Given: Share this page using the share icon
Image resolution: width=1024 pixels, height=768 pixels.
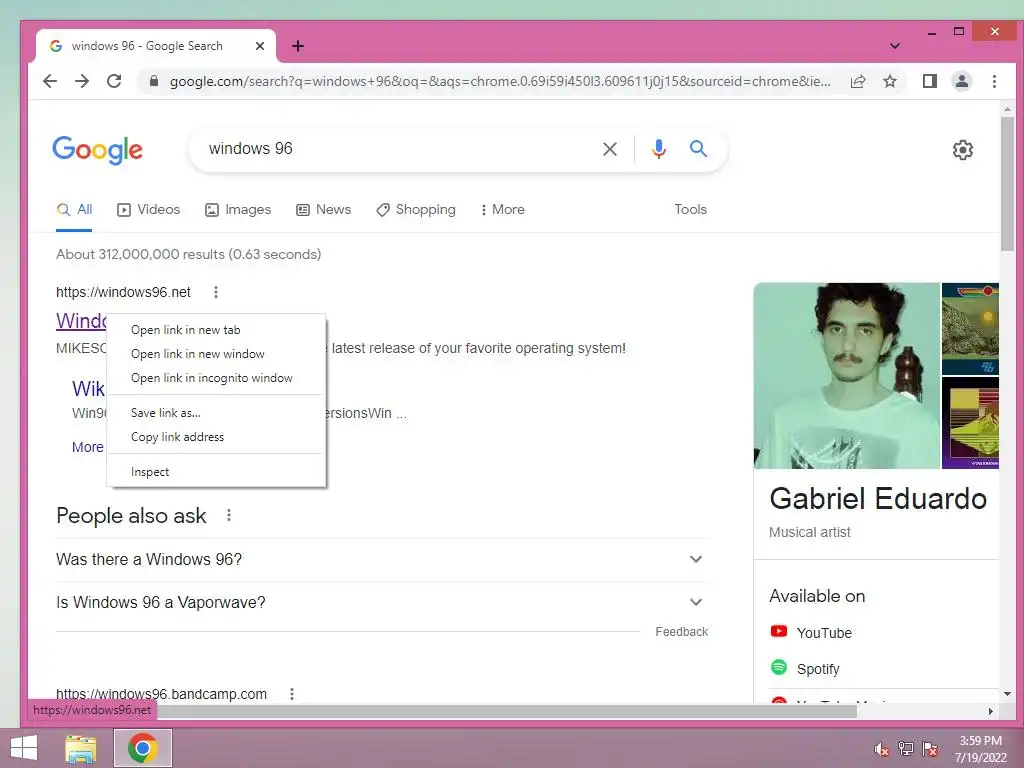Looking at the screenshot, I should [857, 81].
